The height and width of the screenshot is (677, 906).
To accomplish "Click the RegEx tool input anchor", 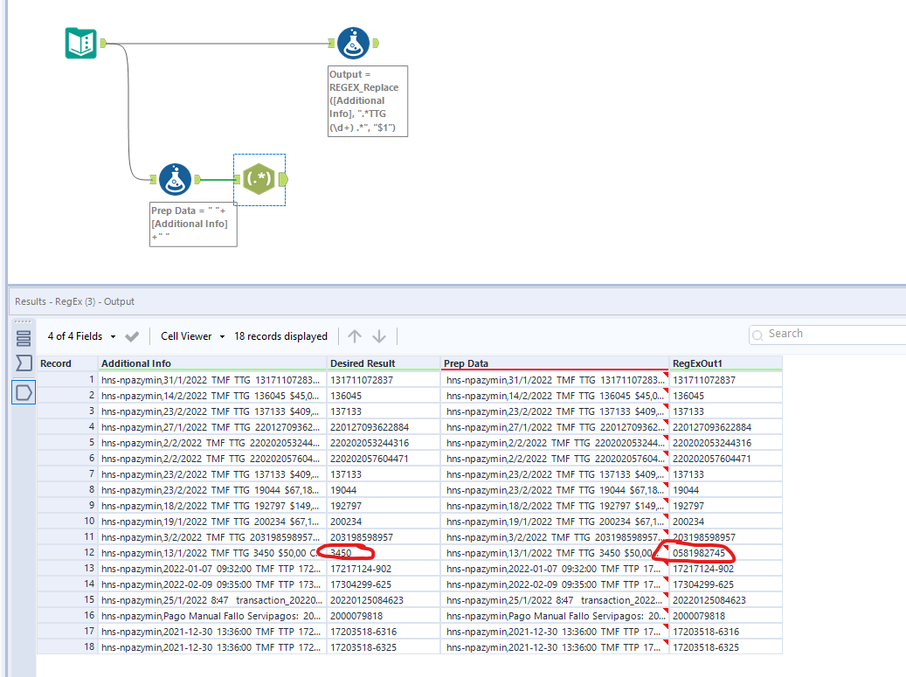I will [x=237, y=180].
